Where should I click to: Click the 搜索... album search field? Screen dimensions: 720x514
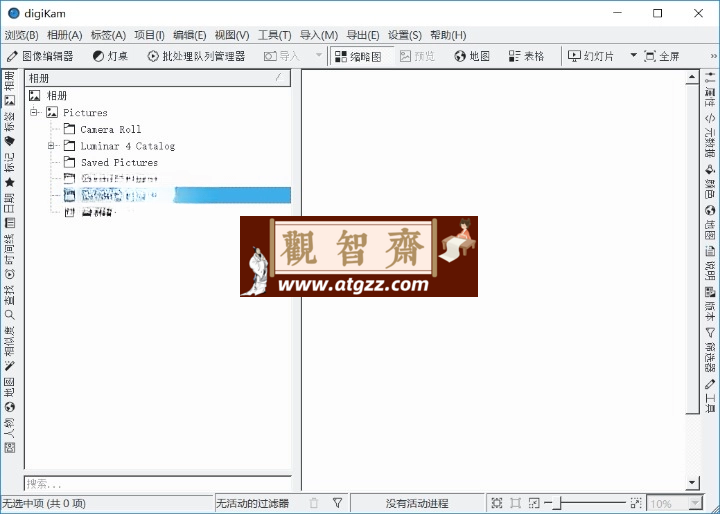(x=157, y=484)
